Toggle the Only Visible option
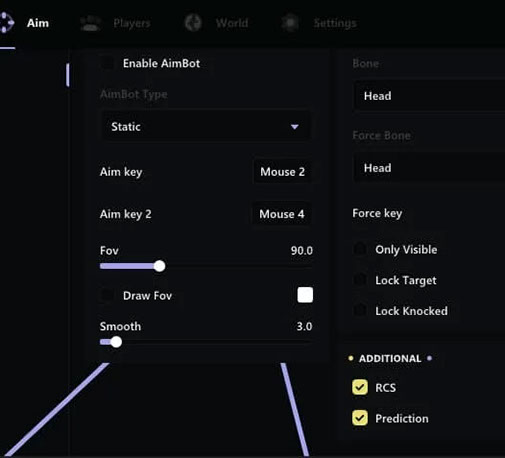The width and height of the screenshot is (505, 458). point(360,249)
